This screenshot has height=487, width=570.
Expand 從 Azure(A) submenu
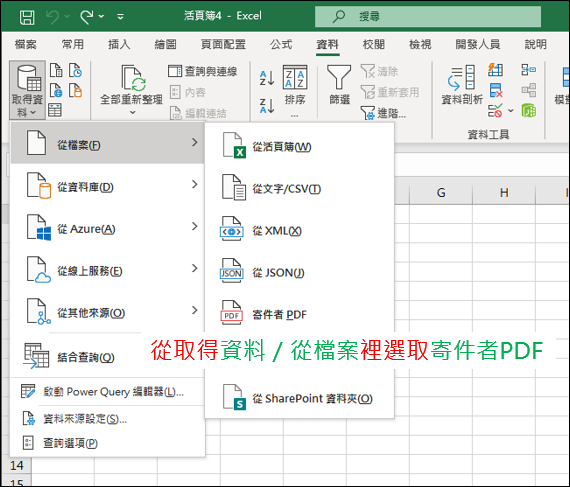pos(107,227)
